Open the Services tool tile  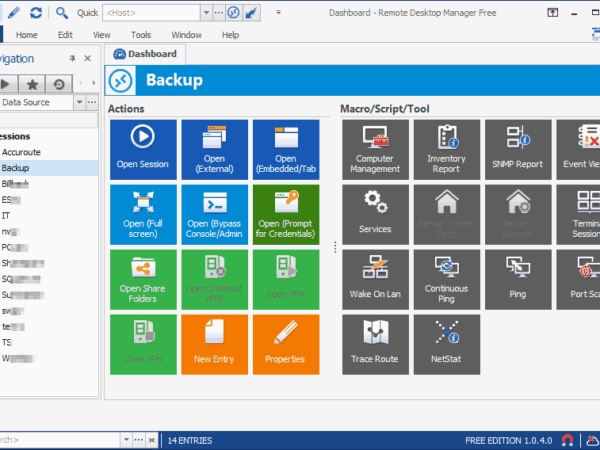click(x=375, y=215)
